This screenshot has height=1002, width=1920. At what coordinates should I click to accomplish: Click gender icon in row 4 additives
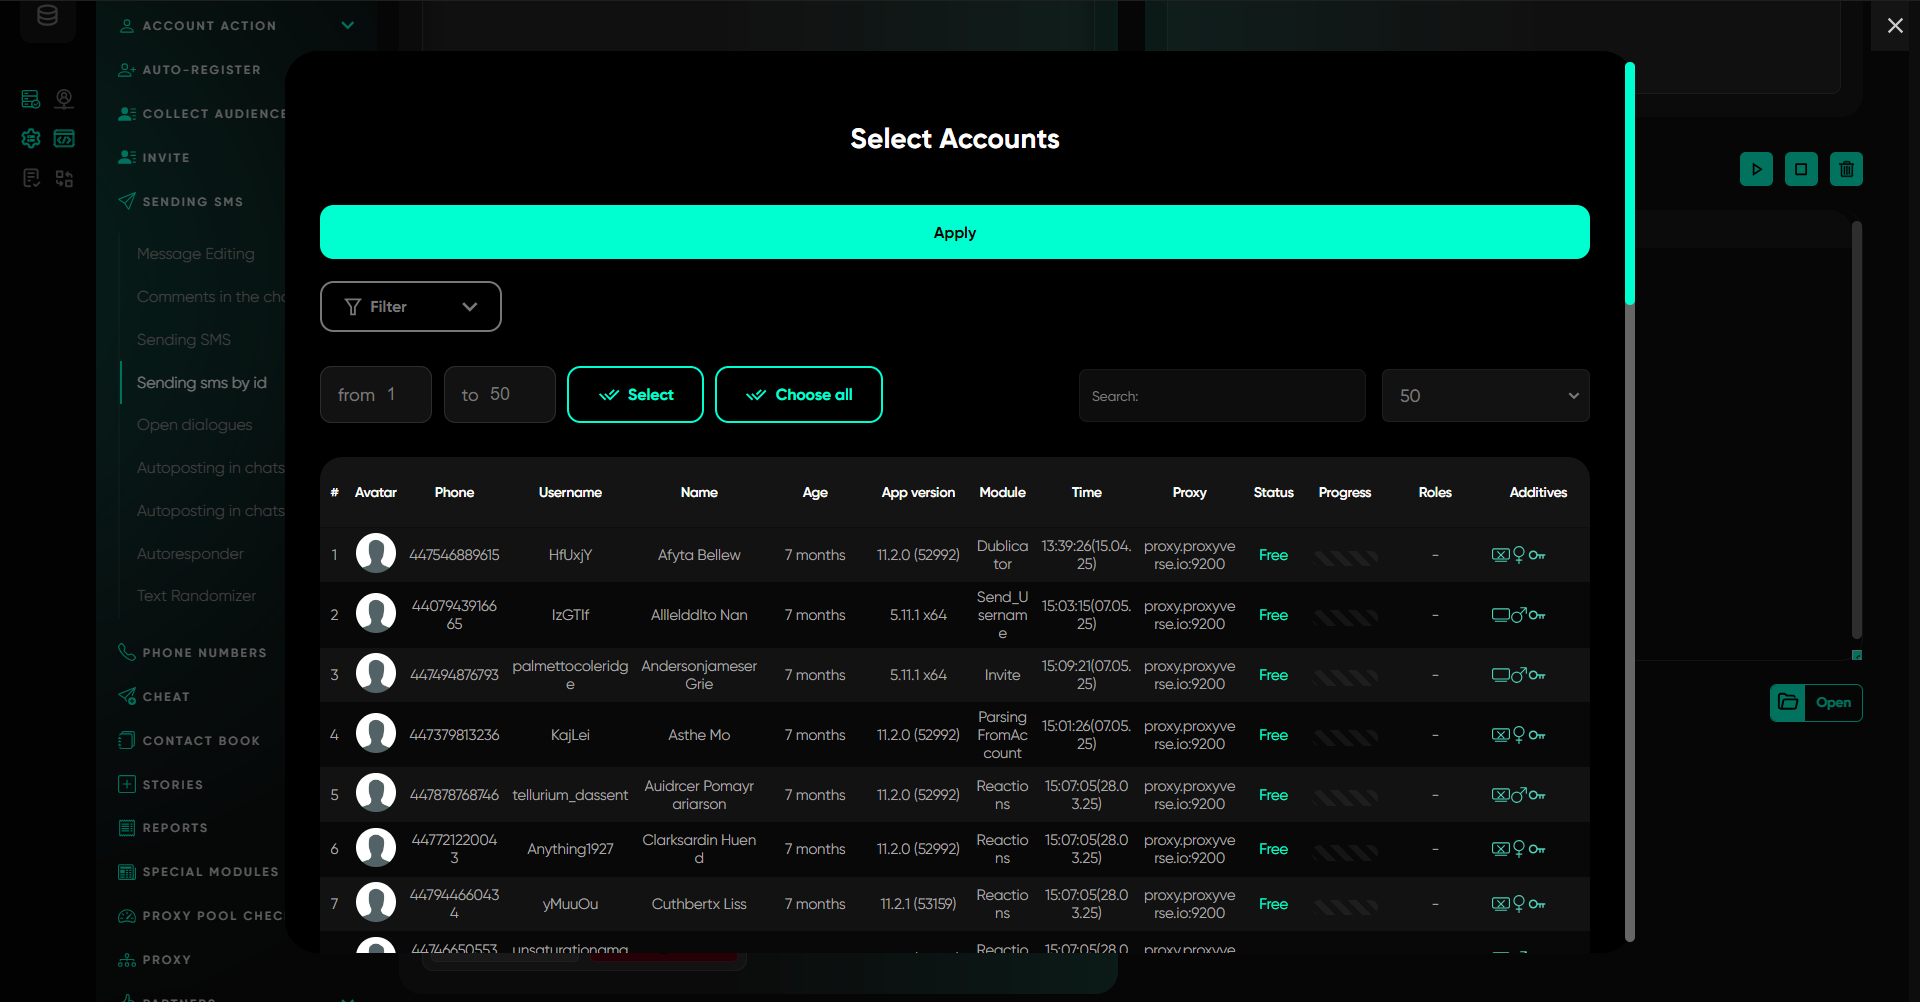[x=1519, y=735]
